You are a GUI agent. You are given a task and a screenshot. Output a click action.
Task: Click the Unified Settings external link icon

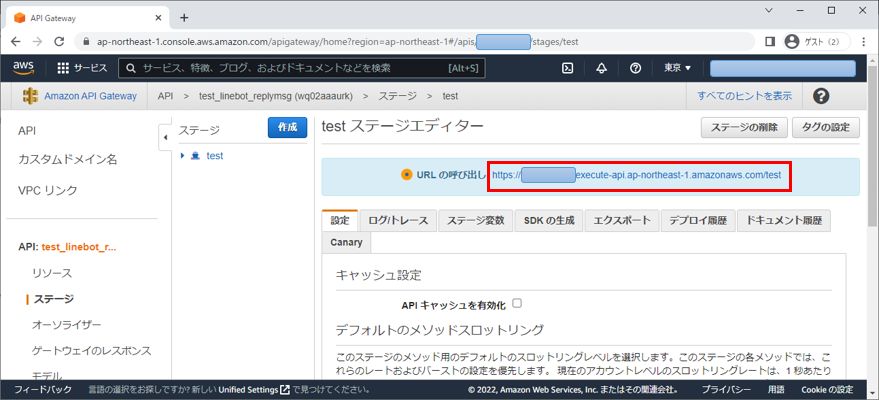pyautogui.click(x=285, y=389)
